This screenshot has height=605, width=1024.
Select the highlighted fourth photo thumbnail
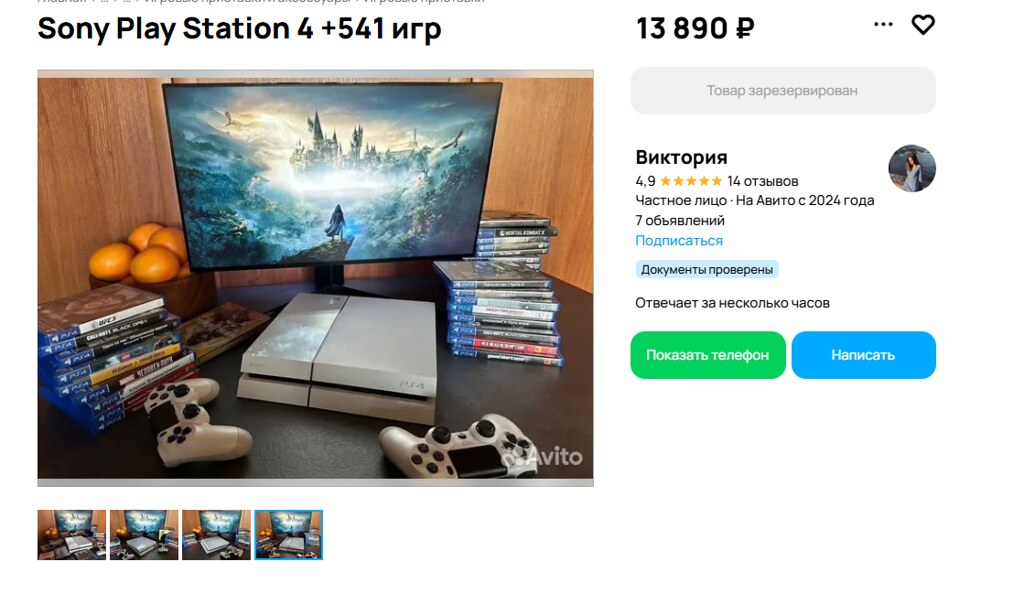point(289,534)
